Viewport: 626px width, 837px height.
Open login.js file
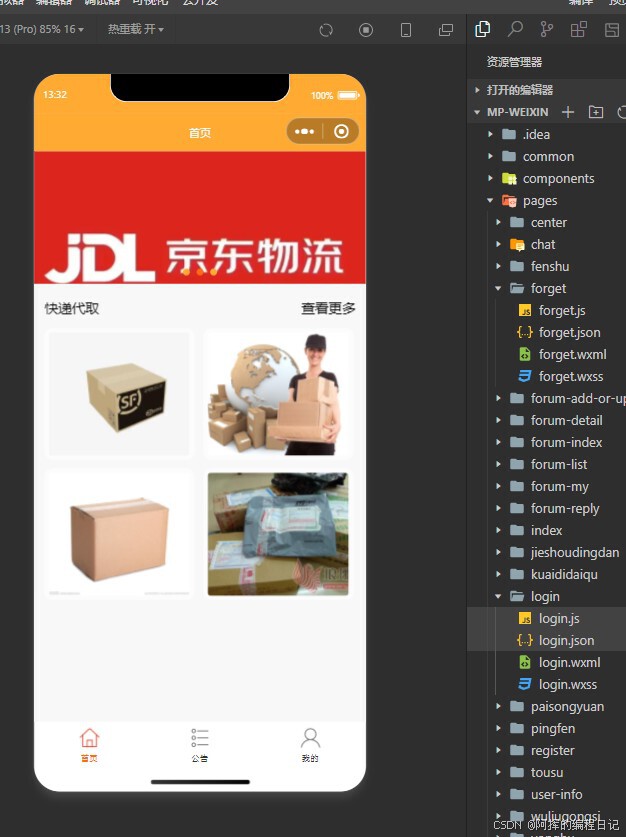click(559, 618)
